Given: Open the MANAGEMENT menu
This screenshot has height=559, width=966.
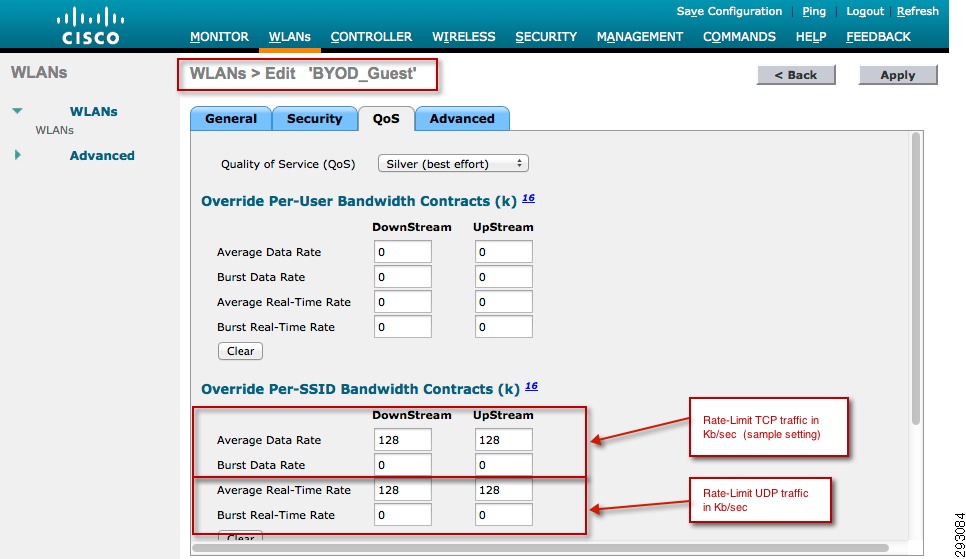Looking at the screenshot, I should pyautogui.click(x=639, y=37).
